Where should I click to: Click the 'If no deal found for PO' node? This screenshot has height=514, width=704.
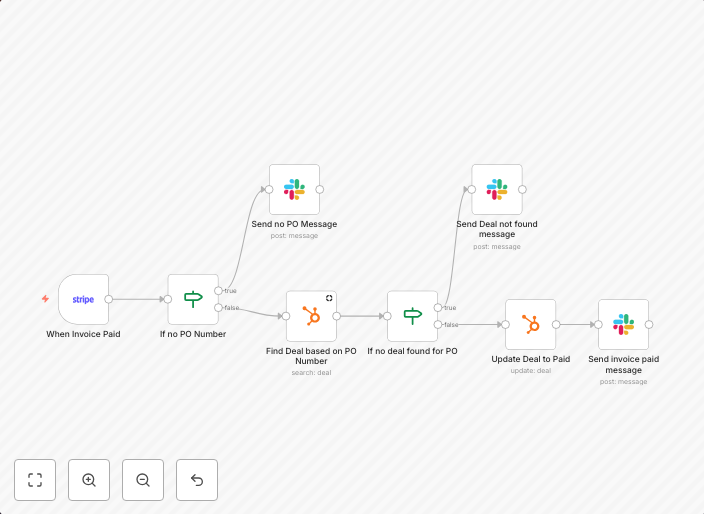412,316
